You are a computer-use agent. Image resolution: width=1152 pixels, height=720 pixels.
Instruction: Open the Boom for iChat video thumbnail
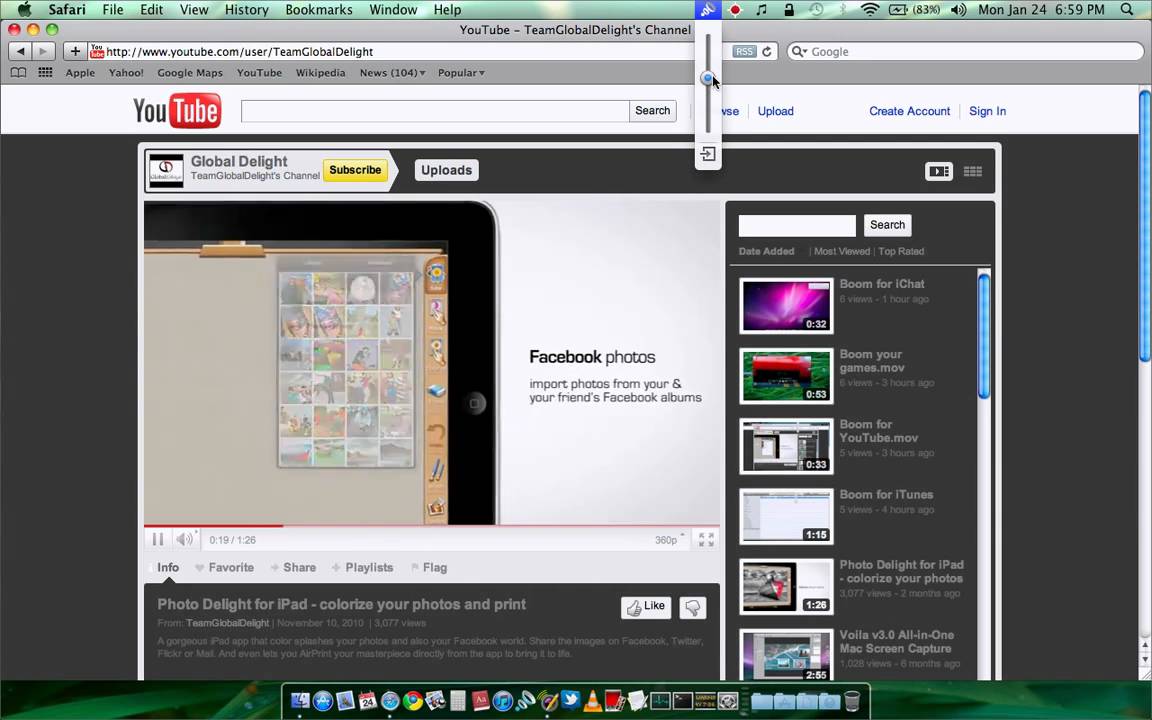[786, 305]
